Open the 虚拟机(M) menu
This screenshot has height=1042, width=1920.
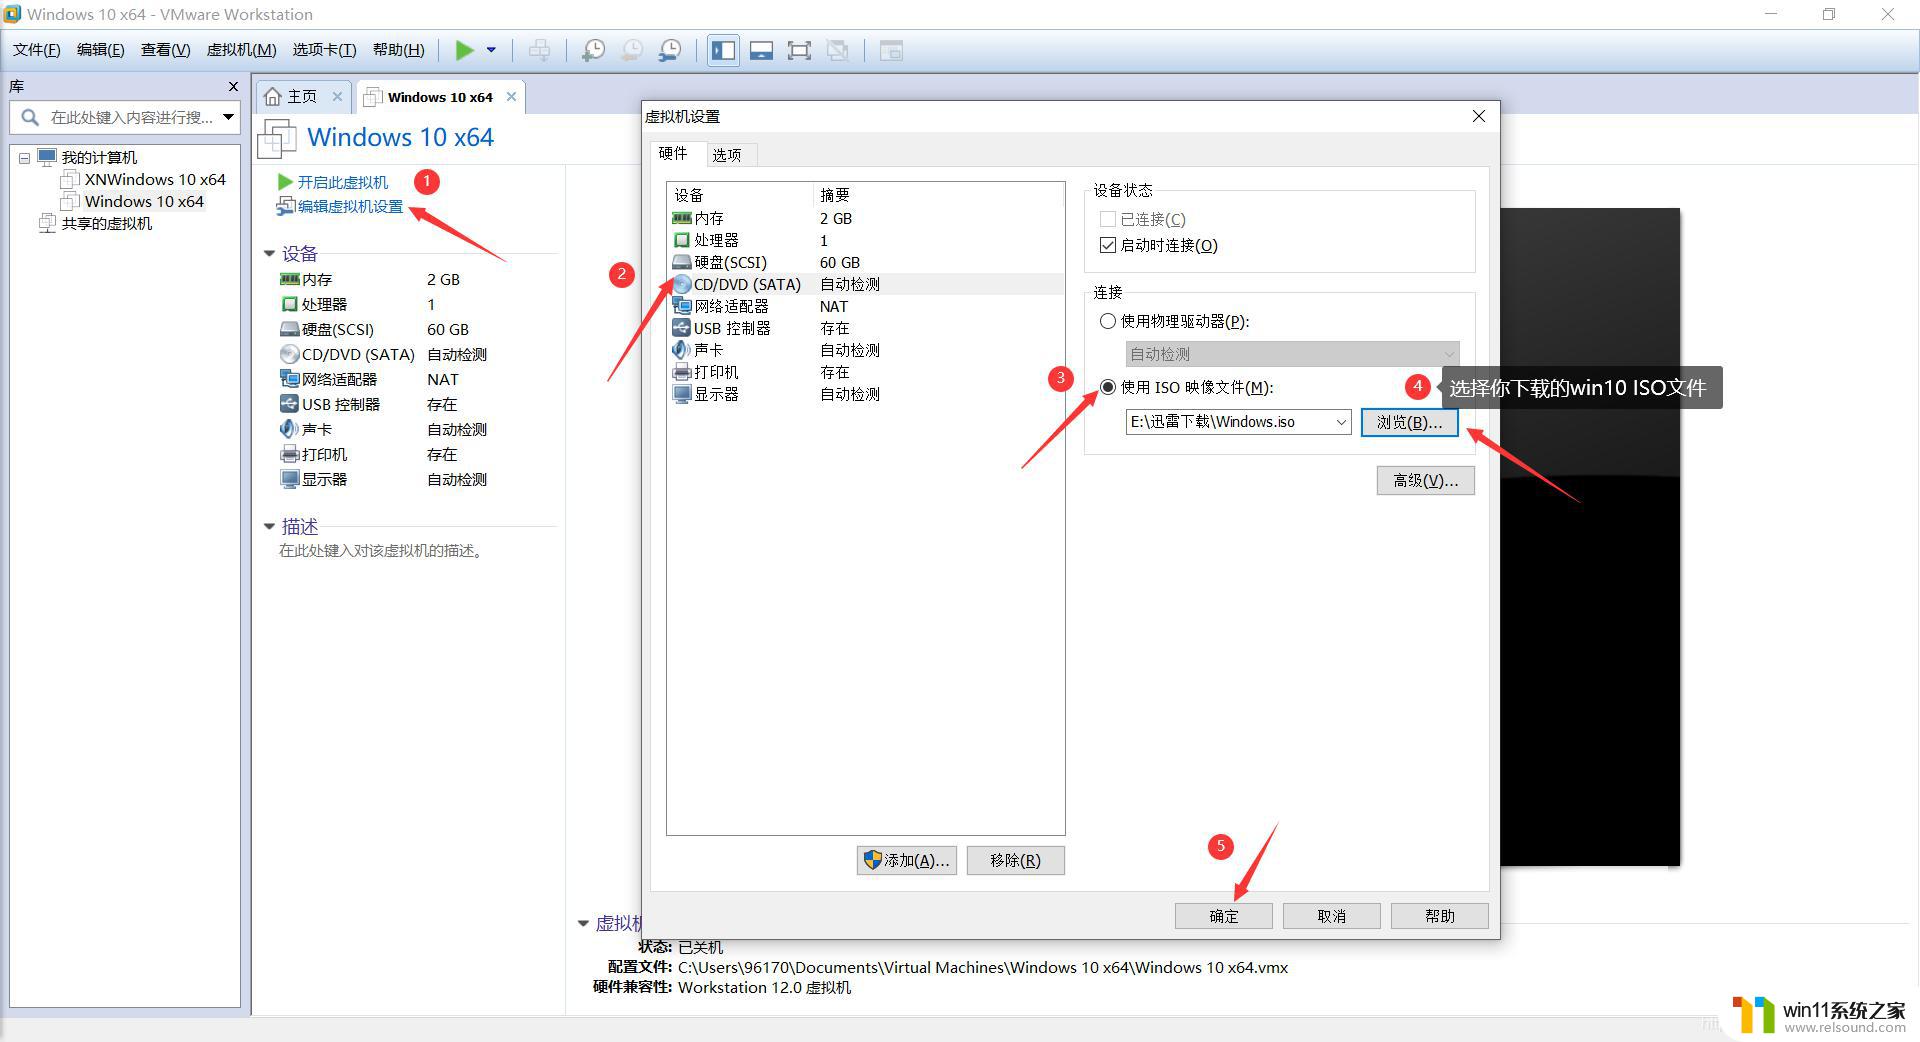click(x=241, y=50)
